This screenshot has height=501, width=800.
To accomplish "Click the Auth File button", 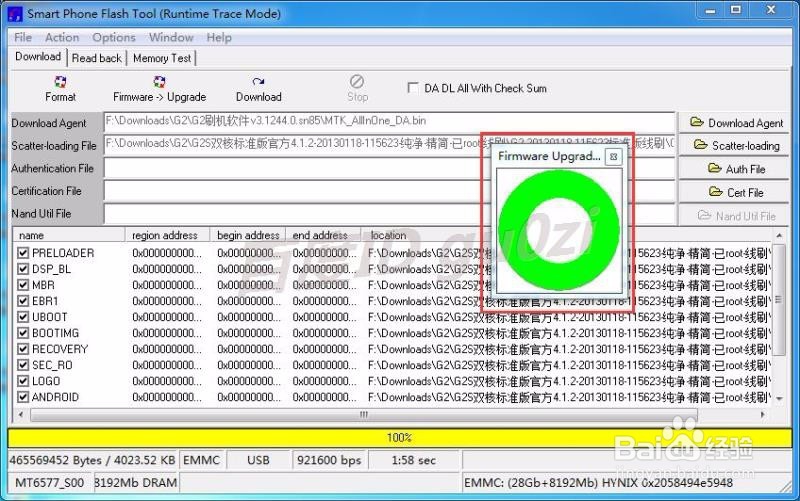I will click(734, 169).
